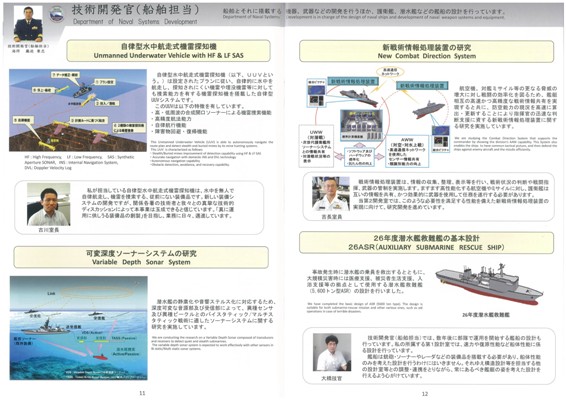The width and height of the screenshot is (566, 400).
Task: Click the 吉長室長 staff photo
Action: (x=331, y=194)
